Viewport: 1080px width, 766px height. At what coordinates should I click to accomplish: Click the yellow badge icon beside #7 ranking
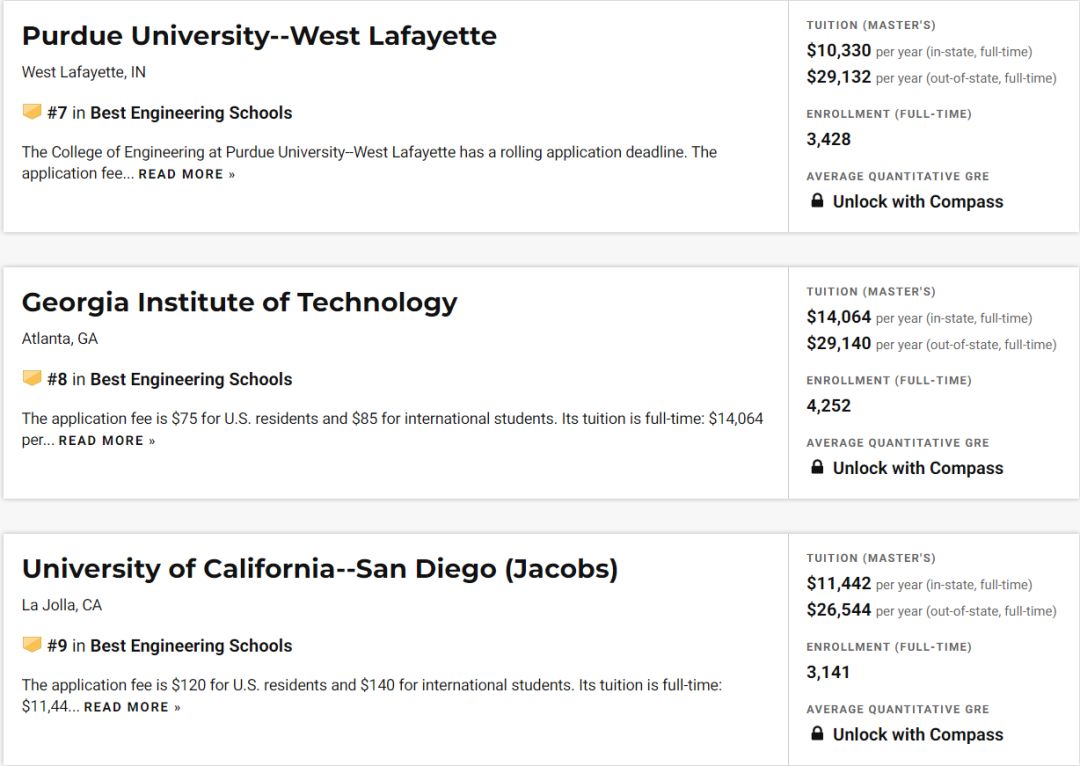(32, 112)
